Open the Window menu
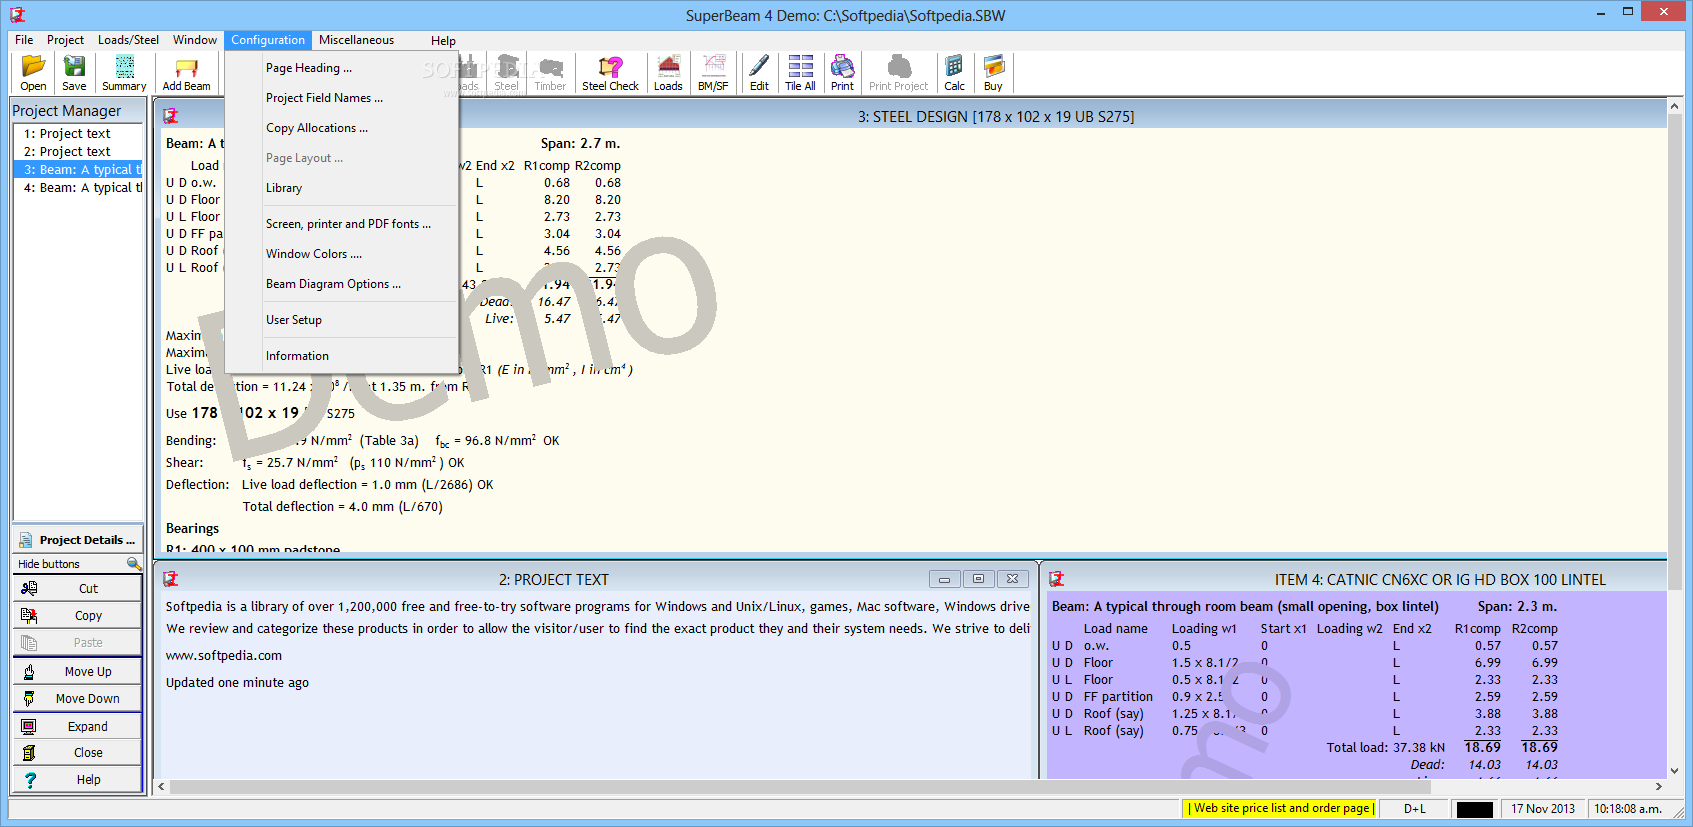1693x827 pixels. pos(195,40)
